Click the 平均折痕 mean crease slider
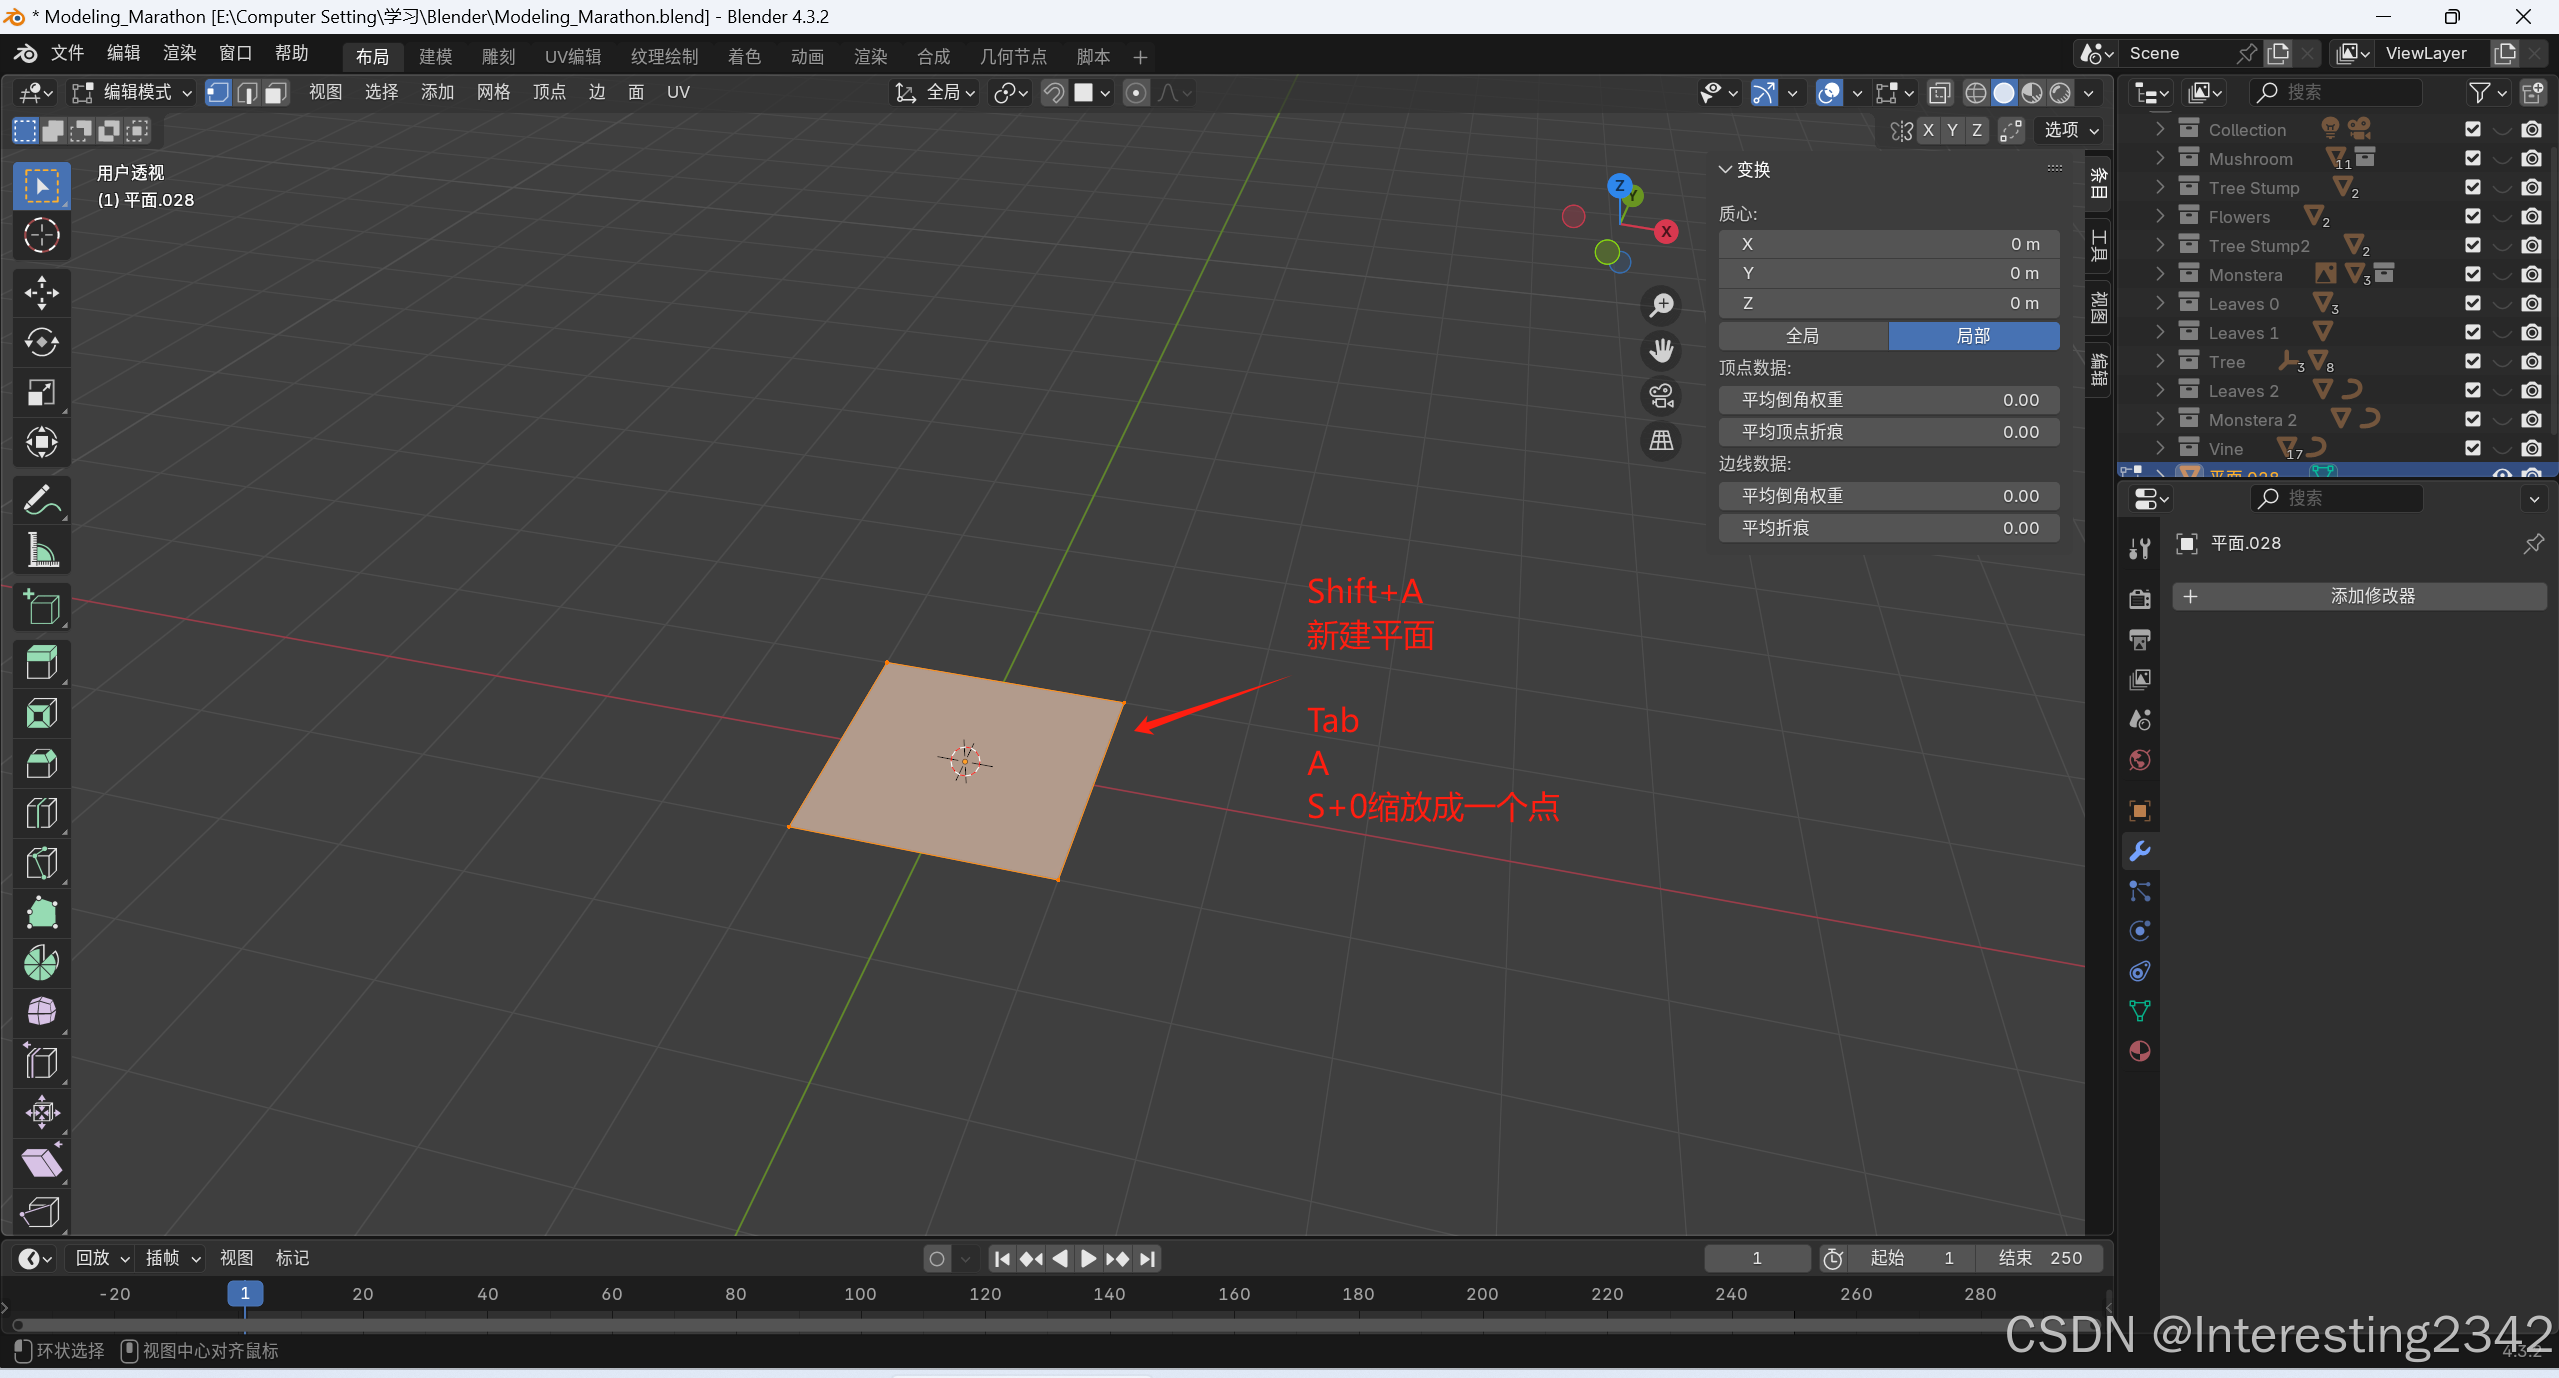 [1888, 528]
